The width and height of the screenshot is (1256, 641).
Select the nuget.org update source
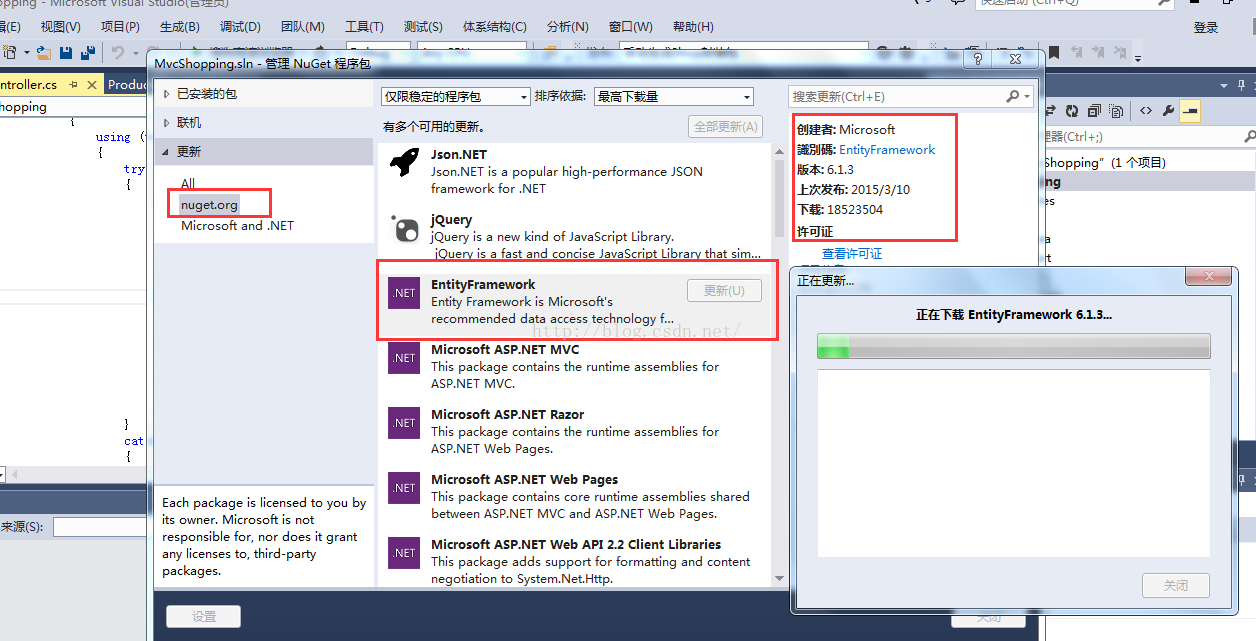click(209, 205)
